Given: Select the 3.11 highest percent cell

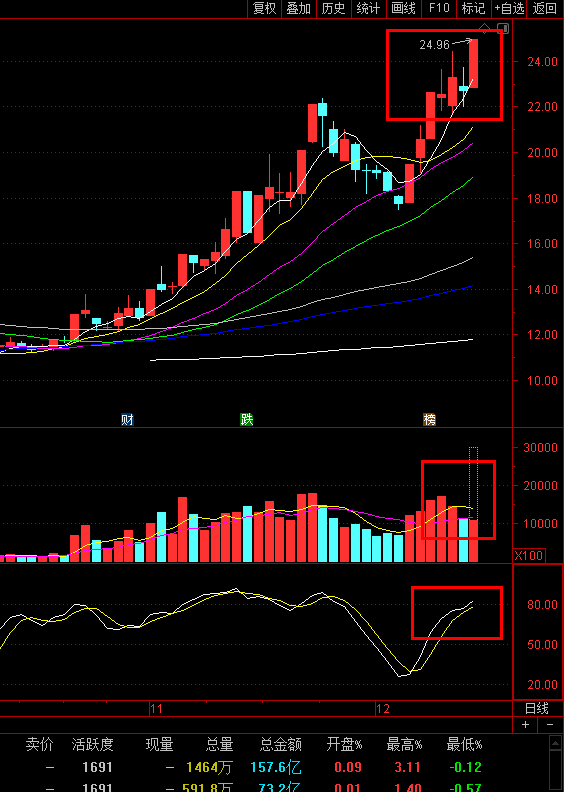Looking at the screenshot, I should 407,768.
